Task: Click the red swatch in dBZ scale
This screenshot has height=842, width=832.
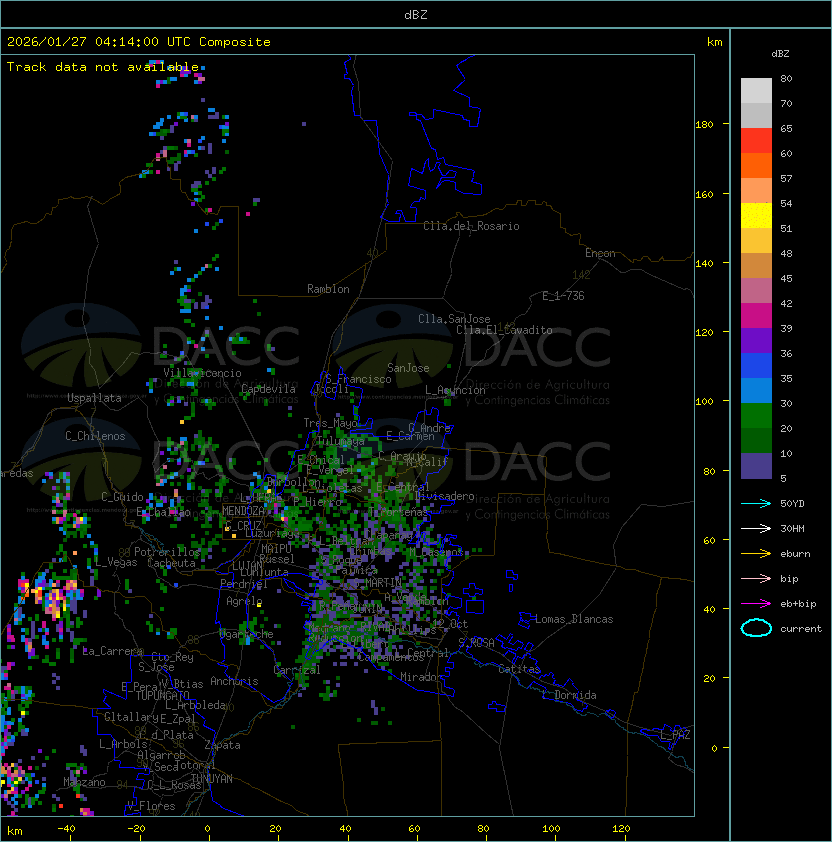Action: [x=756, y=140]
